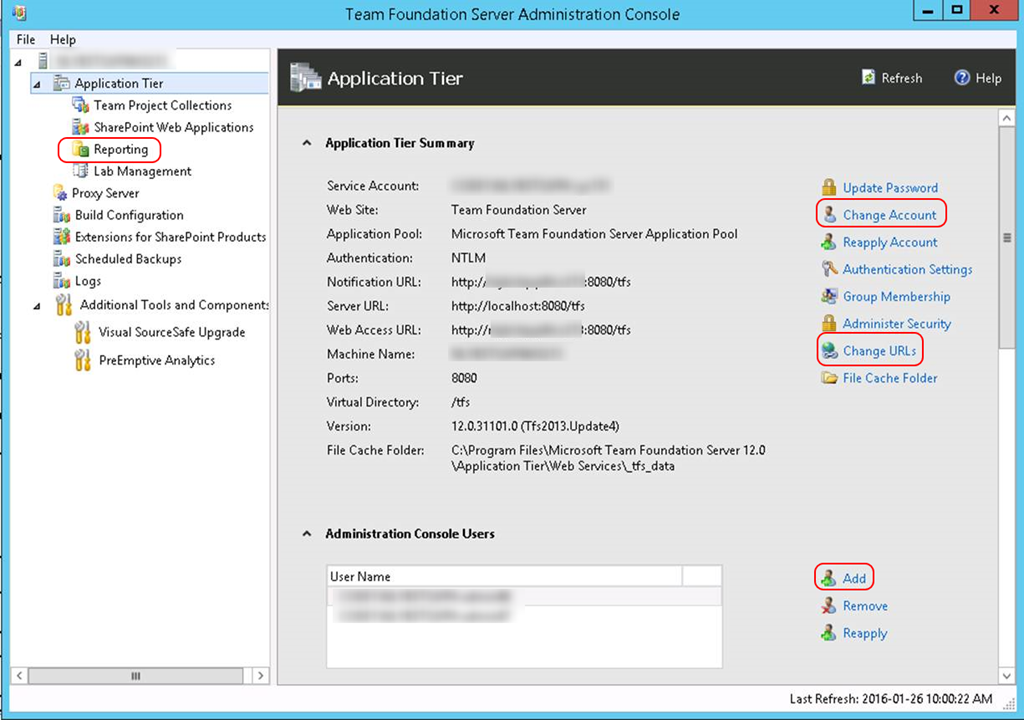
Task: Click the Reapply Account user icon
Action: tap(829, 242)
